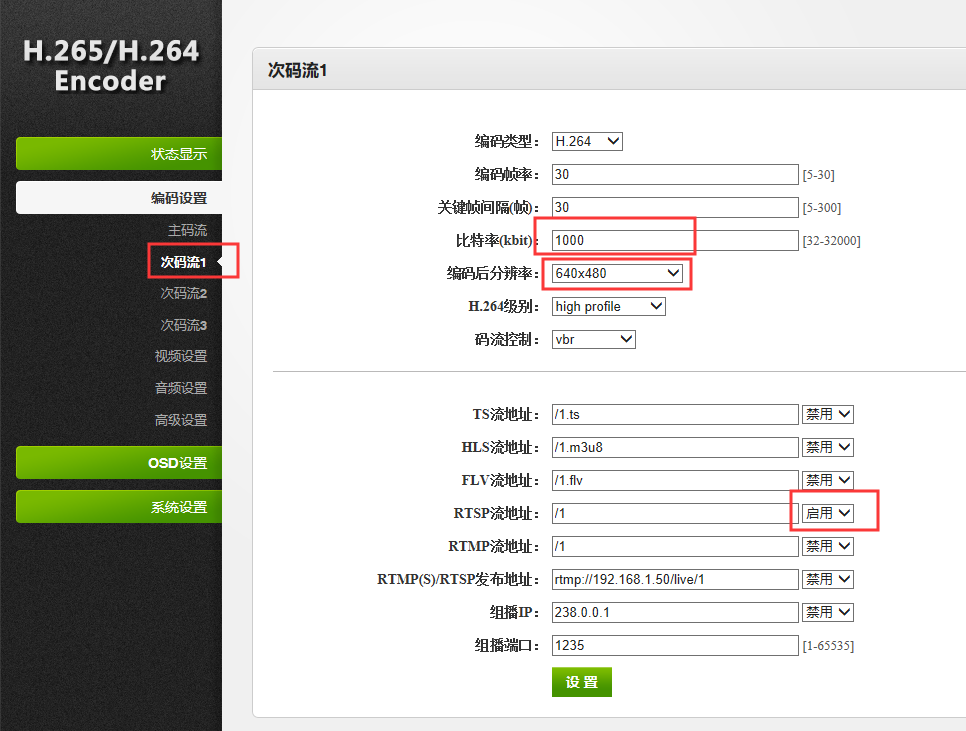This screenshot has width=966, height=731.
Task: Open the 系统设置 system settings menu
Action: (119, 507)
